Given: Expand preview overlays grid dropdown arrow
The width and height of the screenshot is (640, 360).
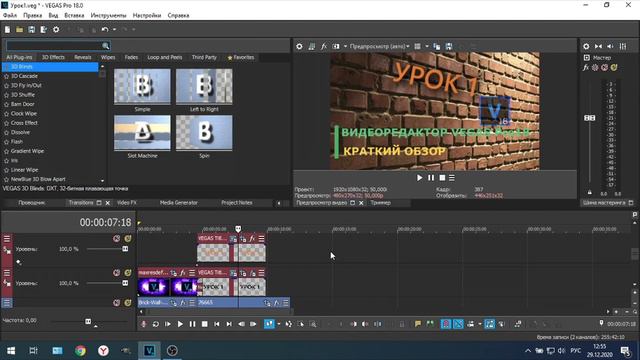Looking at the screenshot, I should 427,47.
